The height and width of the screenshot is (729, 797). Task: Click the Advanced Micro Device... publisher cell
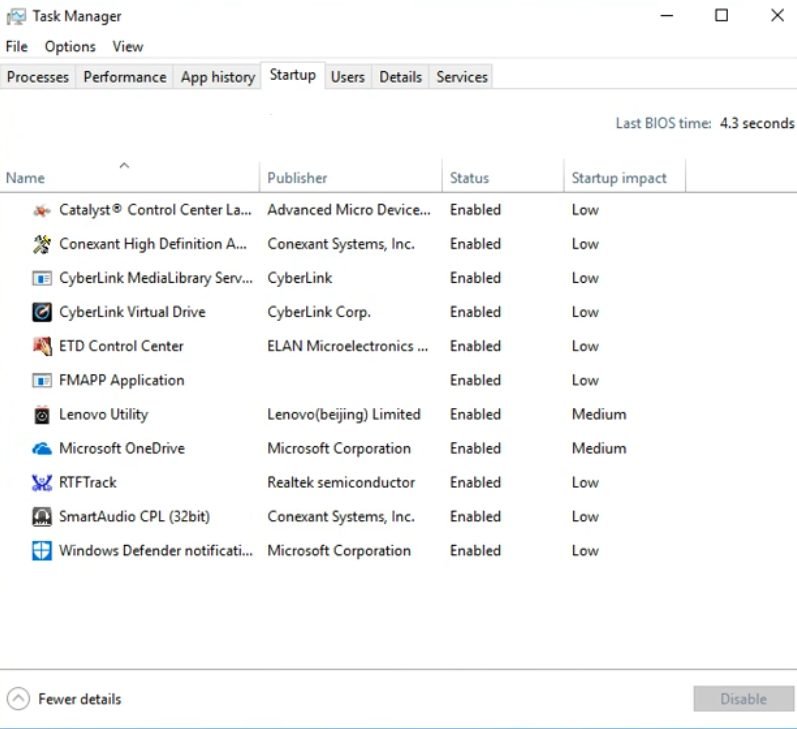(x=349, y=210)
